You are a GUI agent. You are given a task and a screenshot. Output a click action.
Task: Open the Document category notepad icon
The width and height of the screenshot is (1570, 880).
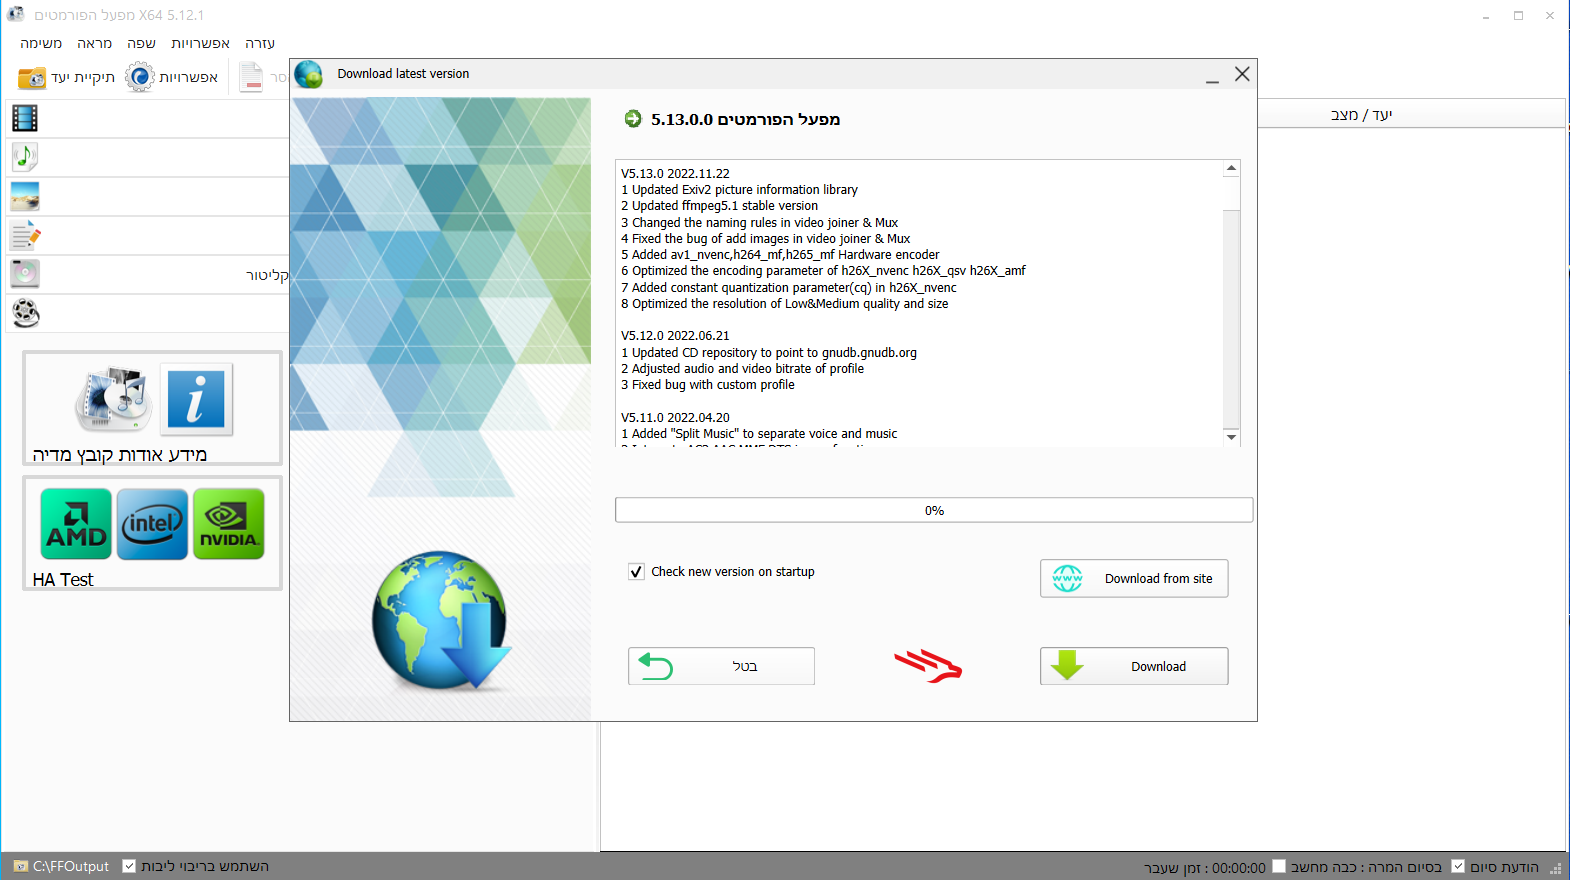25,236
